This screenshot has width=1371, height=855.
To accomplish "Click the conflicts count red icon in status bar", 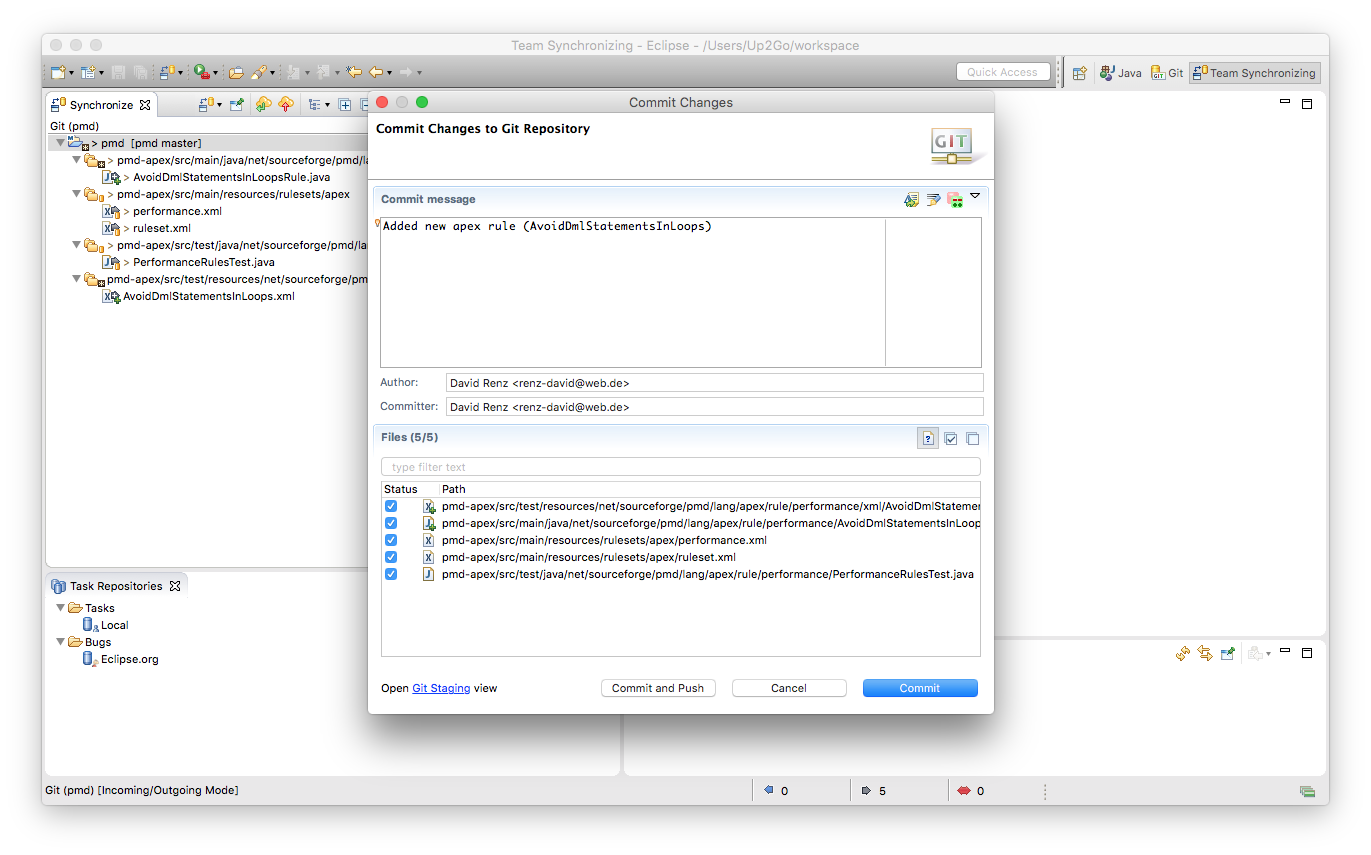I will 964,791.
